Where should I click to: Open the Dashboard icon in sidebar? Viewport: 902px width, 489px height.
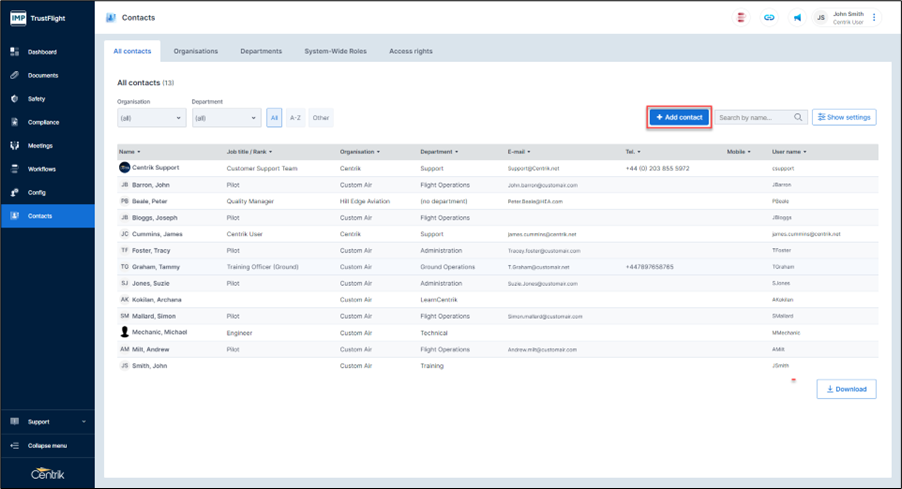(x=15, y=52)
